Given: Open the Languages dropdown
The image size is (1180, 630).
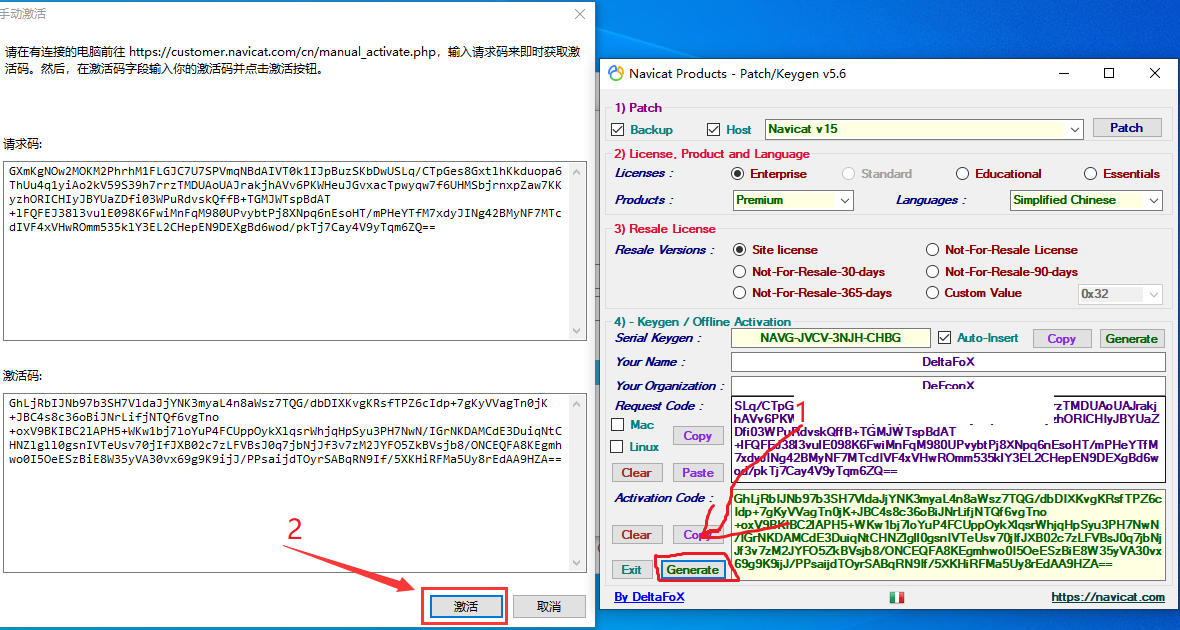Looking at the screenshot, I should tap(1154, 201).
